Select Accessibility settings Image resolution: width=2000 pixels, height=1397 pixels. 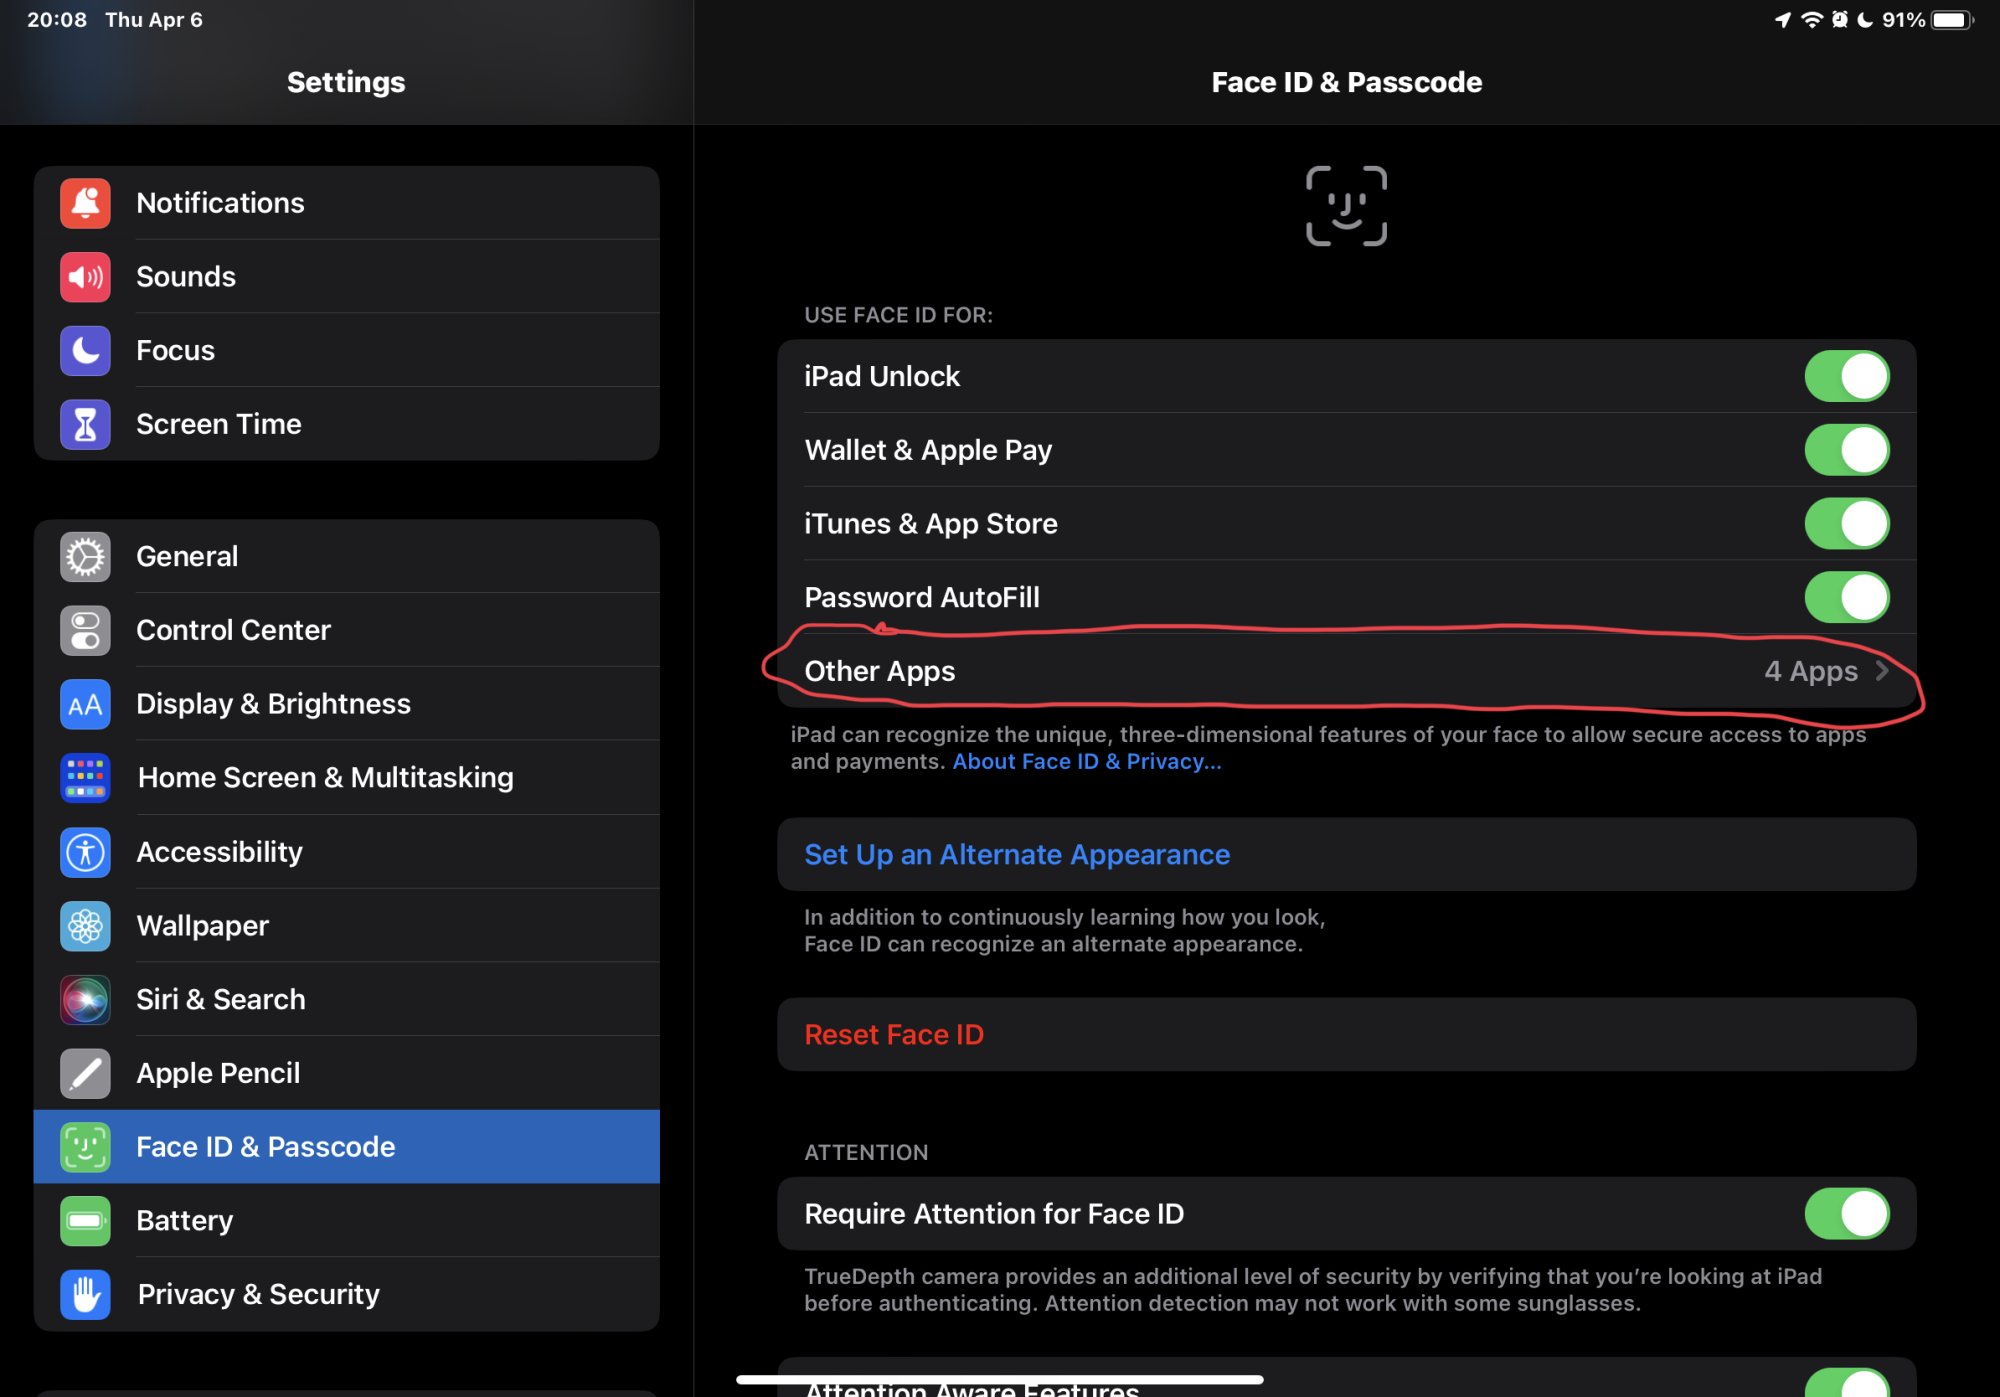(346, 852)
